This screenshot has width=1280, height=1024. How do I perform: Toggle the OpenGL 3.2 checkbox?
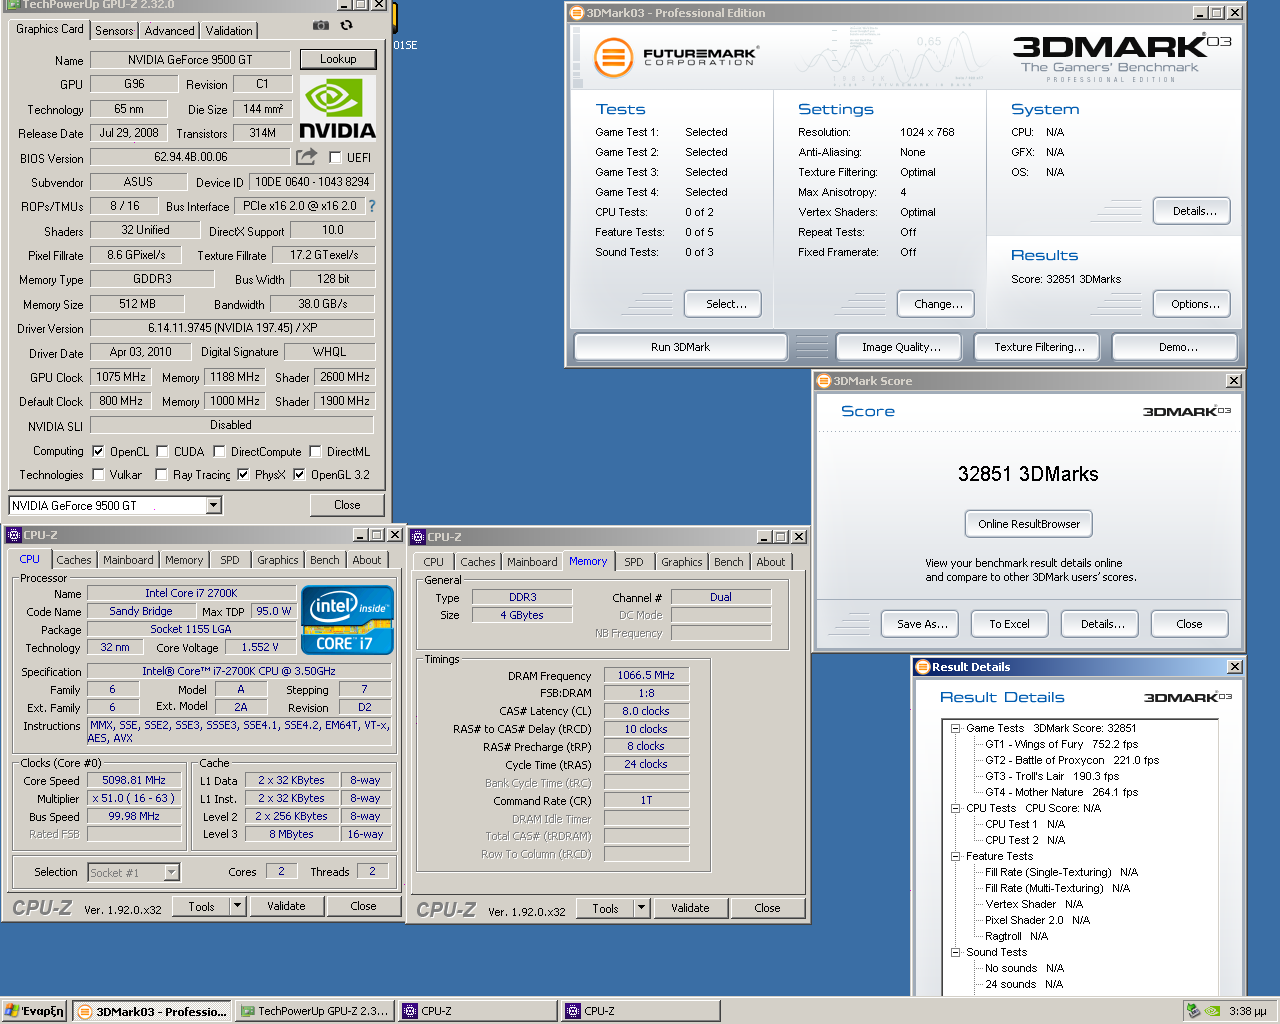click(x=299, y=475)
